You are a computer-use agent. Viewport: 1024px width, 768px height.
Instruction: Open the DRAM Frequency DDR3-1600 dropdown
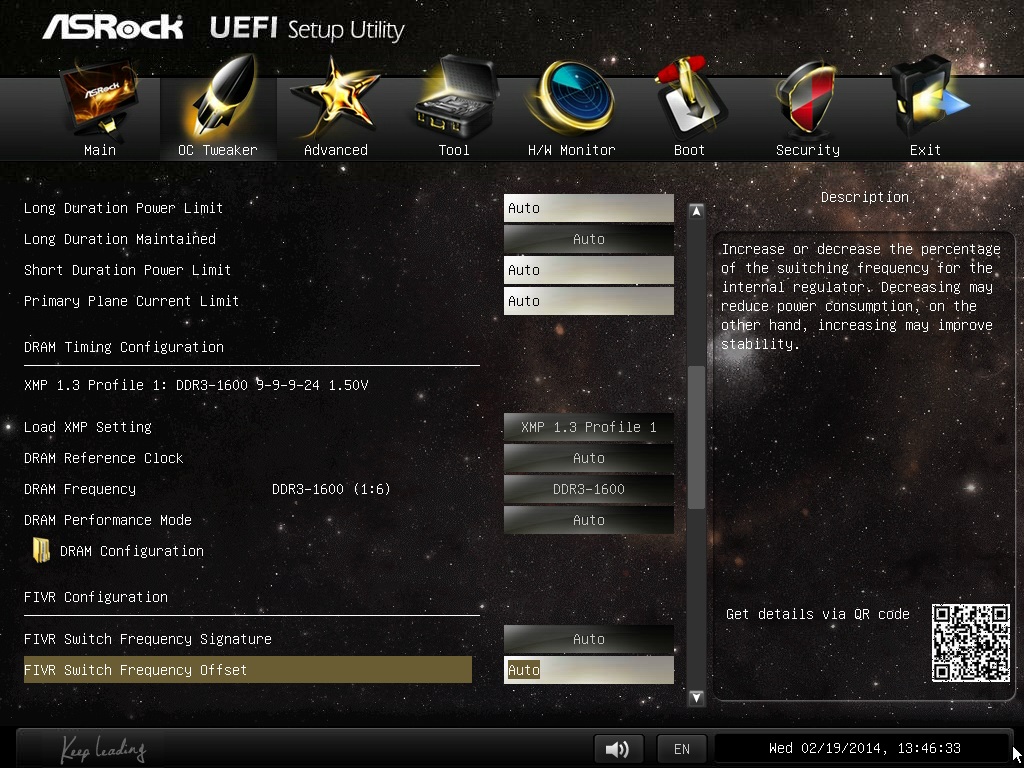click(x=588, y=489)
